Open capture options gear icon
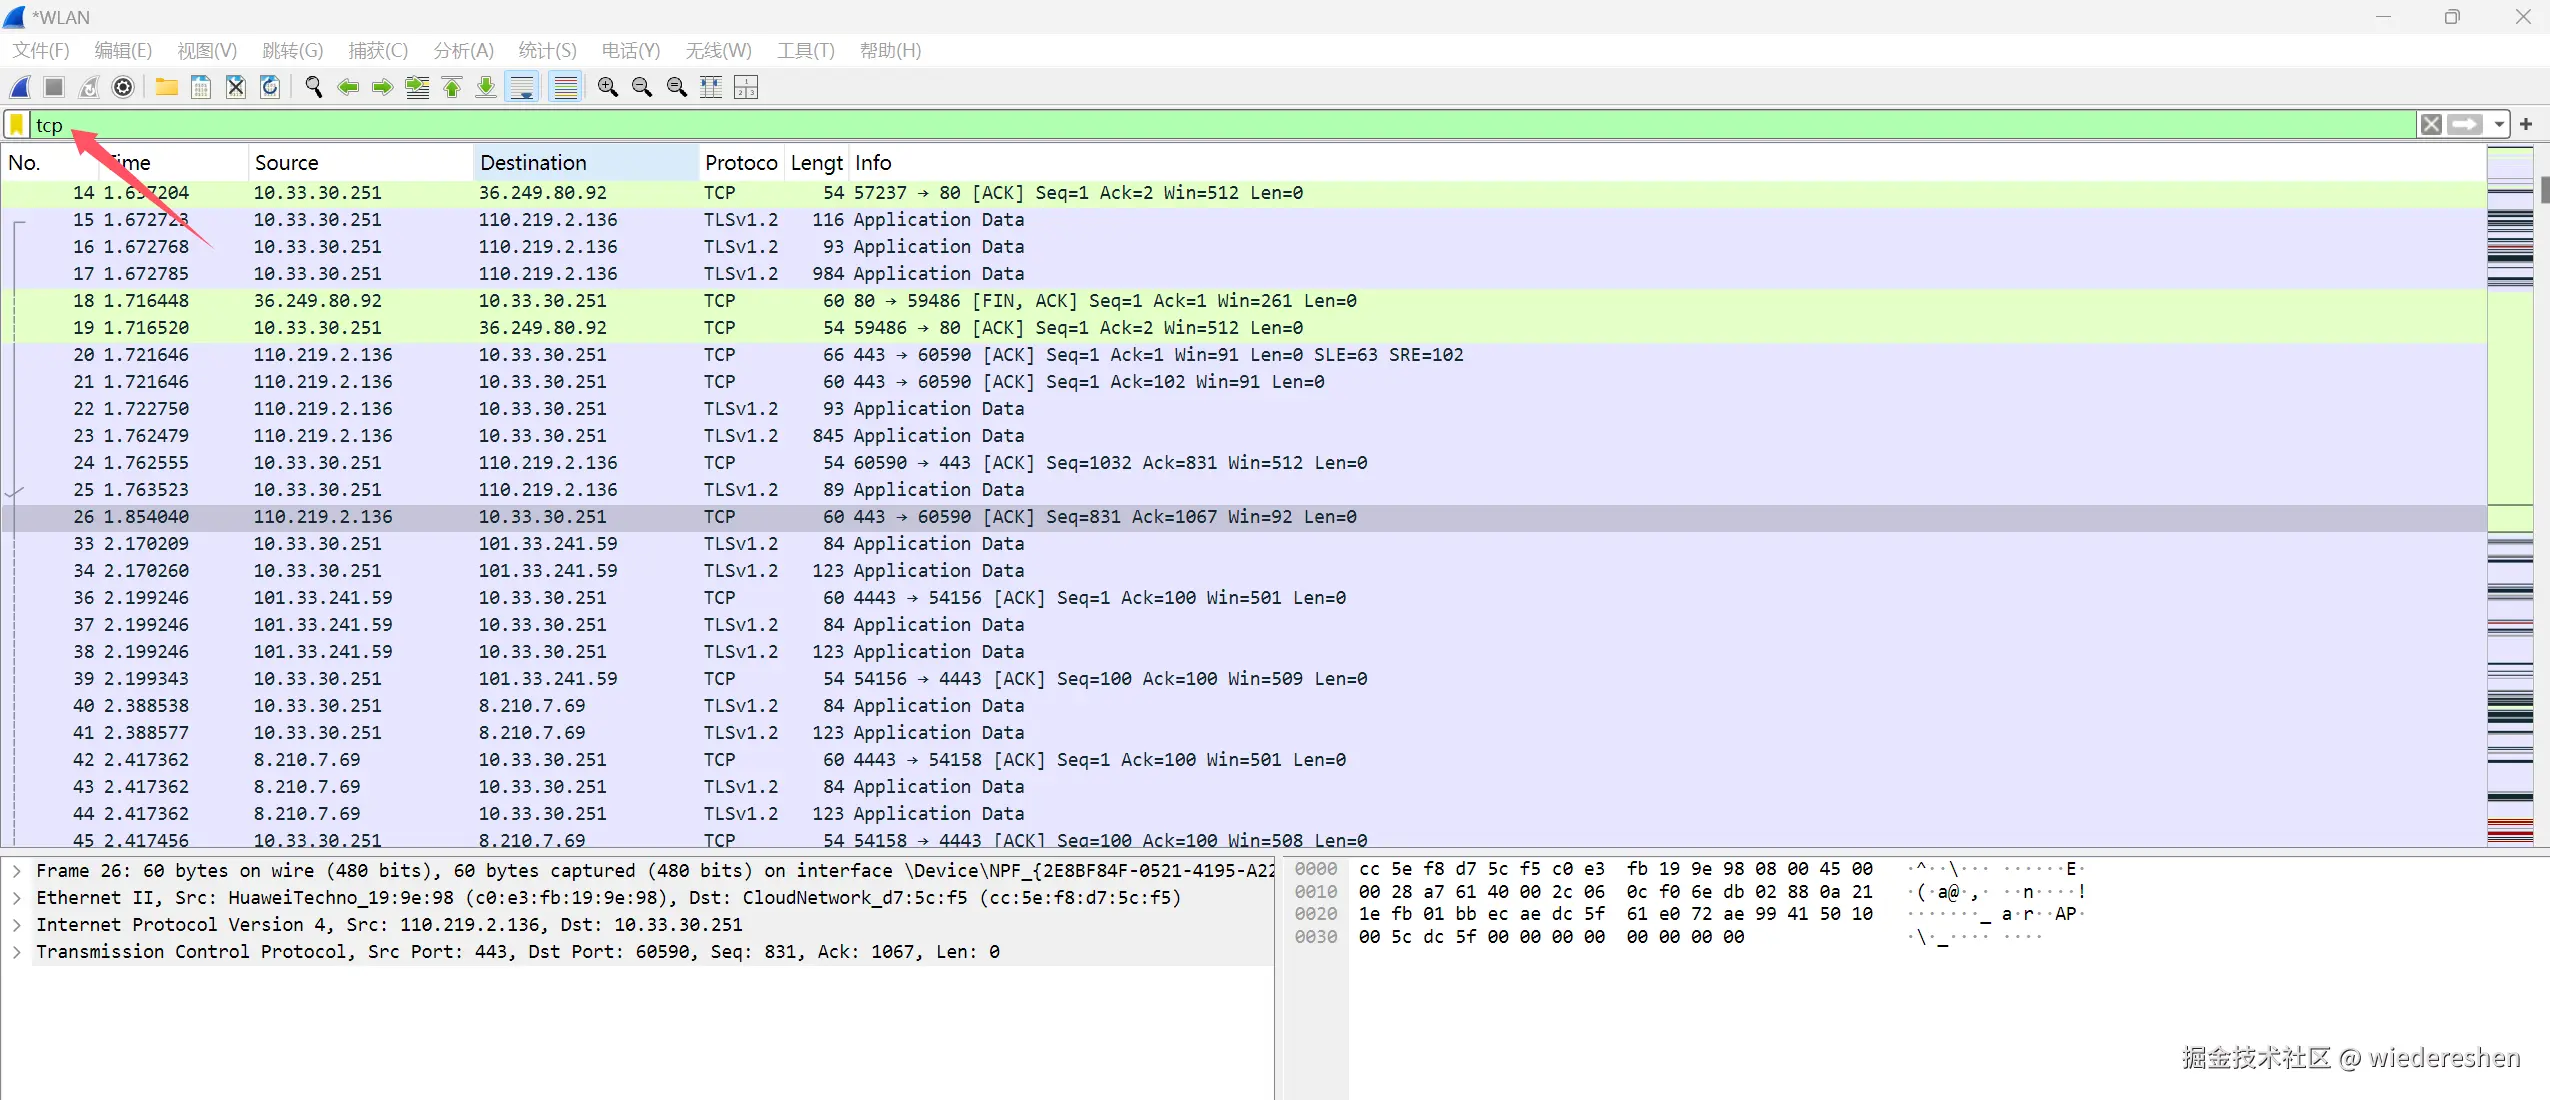The height and width of the screenshot is (1100, 2550). pos(123,88)
